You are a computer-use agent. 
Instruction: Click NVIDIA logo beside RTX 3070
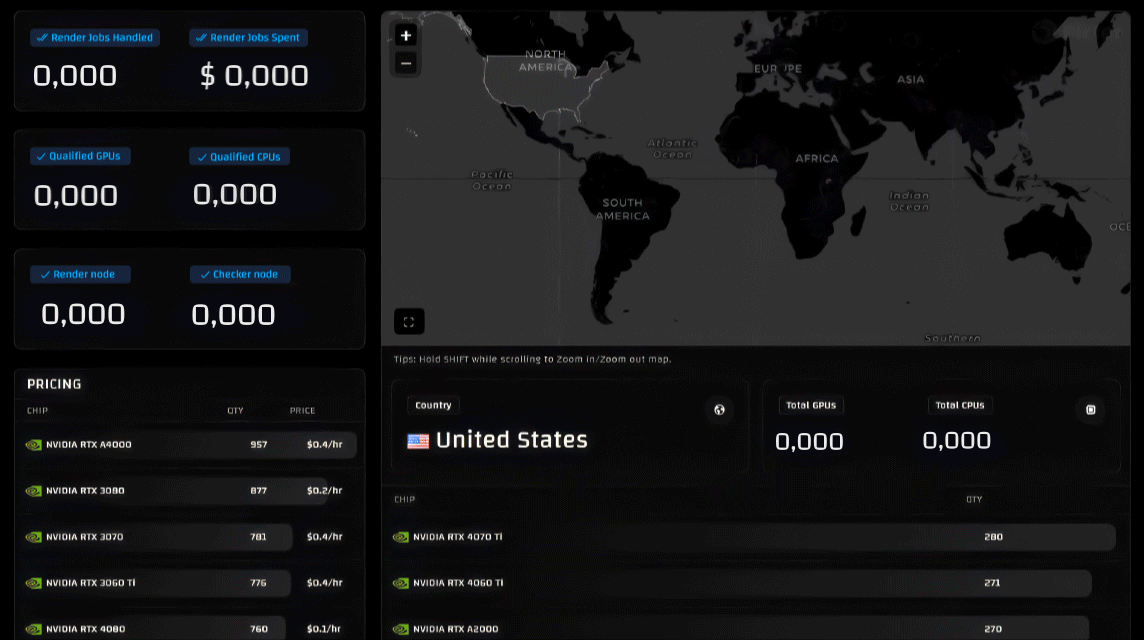34,537
